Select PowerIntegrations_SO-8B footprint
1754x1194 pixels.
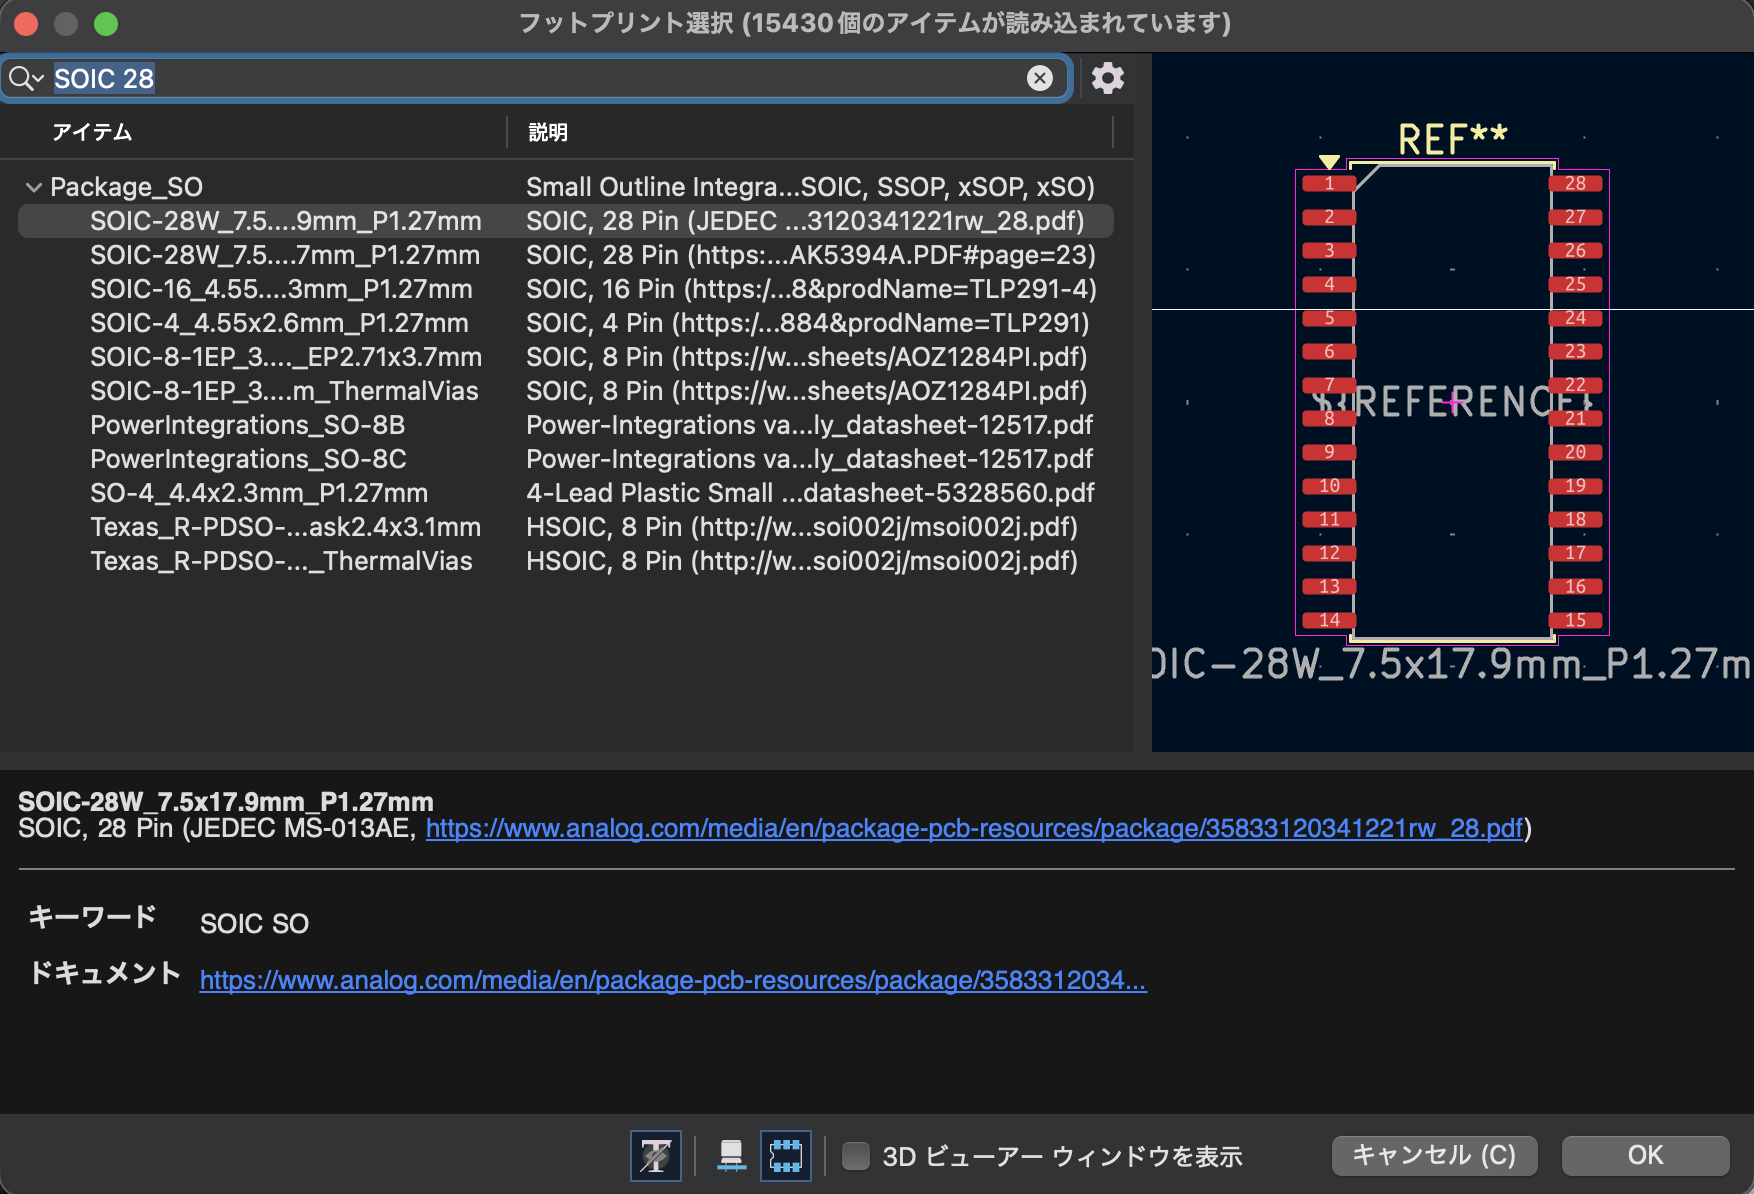point(248,425)
